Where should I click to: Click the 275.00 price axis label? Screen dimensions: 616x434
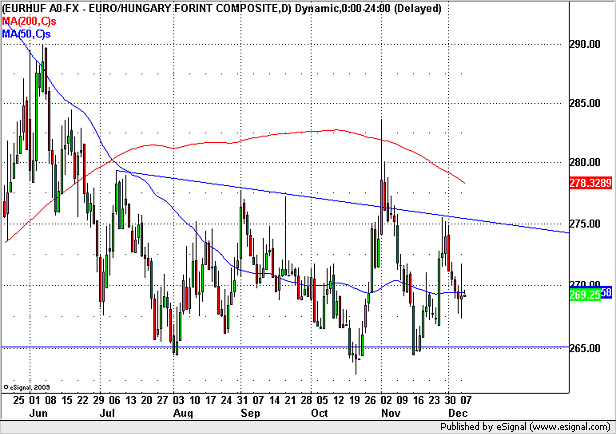point(585,224)
